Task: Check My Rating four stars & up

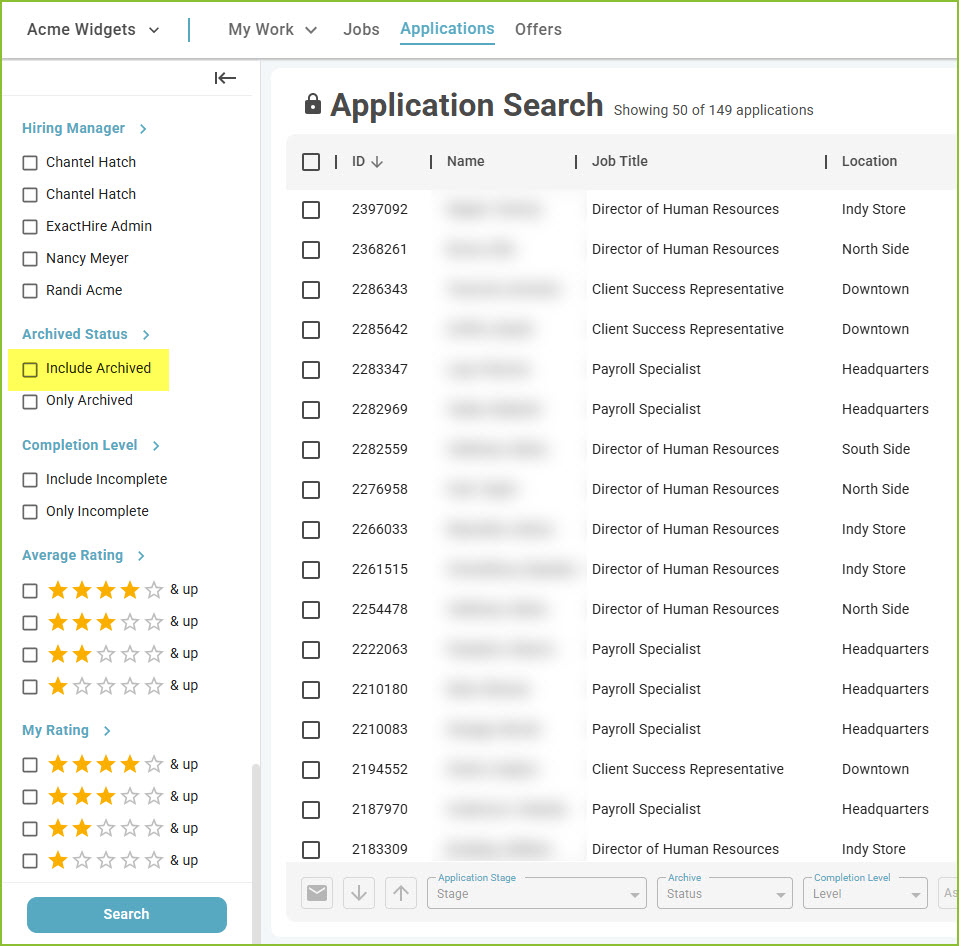Action: tap(30, 765)
